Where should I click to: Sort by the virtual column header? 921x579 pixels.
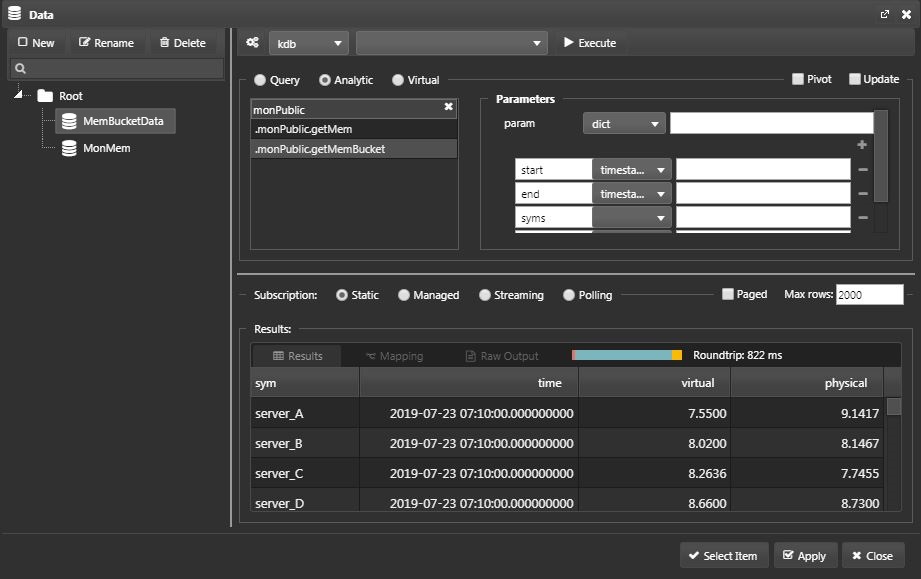click(x=654, y=383)
